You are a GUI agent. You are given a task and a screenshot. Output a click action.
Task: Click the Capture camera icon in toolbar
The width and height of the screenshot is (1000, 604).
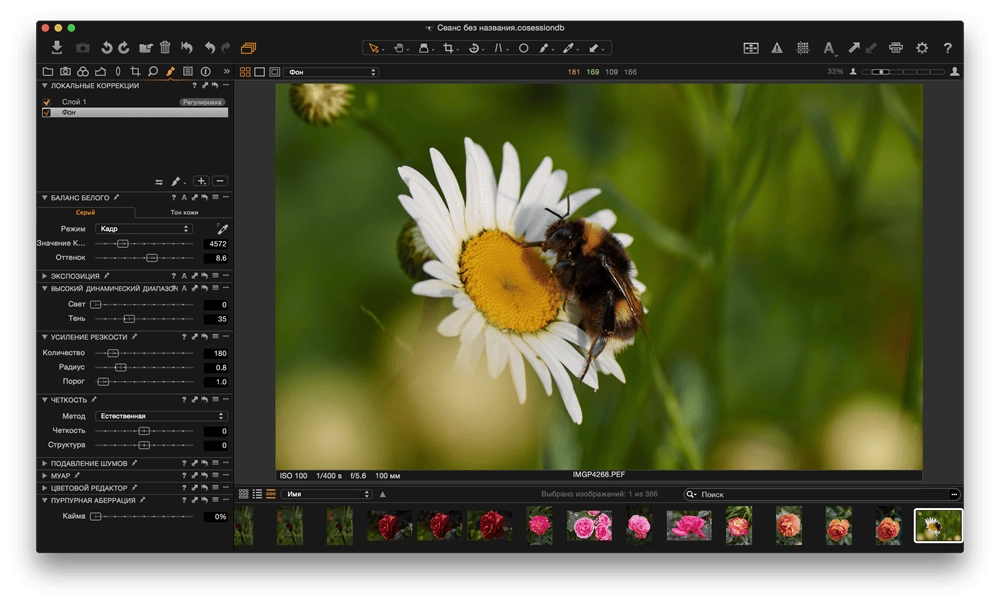83,48
